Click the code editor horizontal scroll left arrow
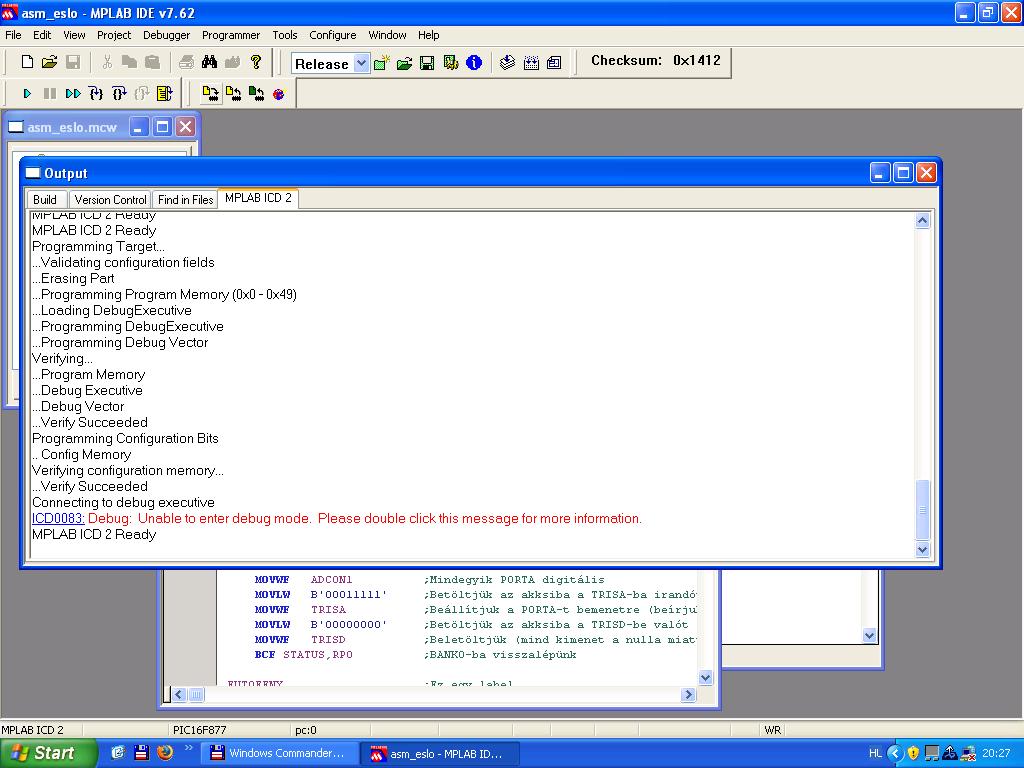 click(x=178, y=695)
